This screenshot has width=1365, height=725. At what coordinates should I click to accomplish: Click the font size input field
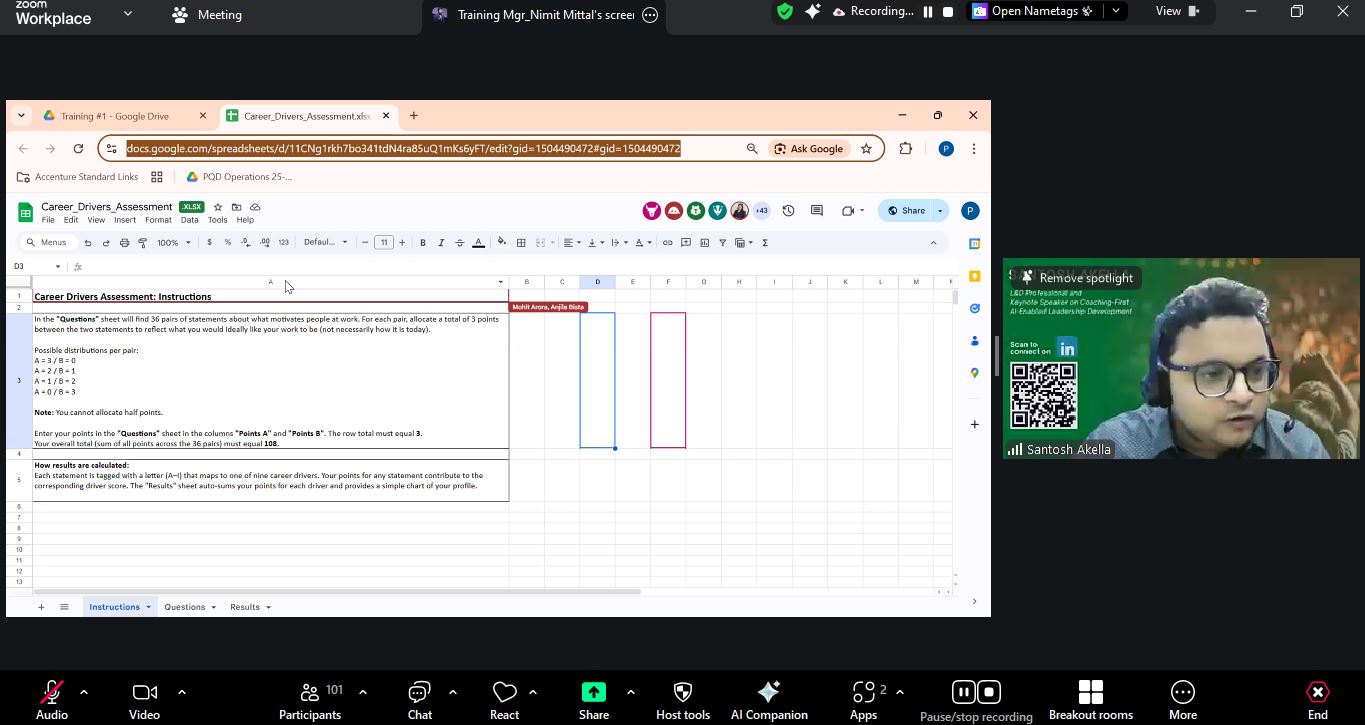[383, 243]
